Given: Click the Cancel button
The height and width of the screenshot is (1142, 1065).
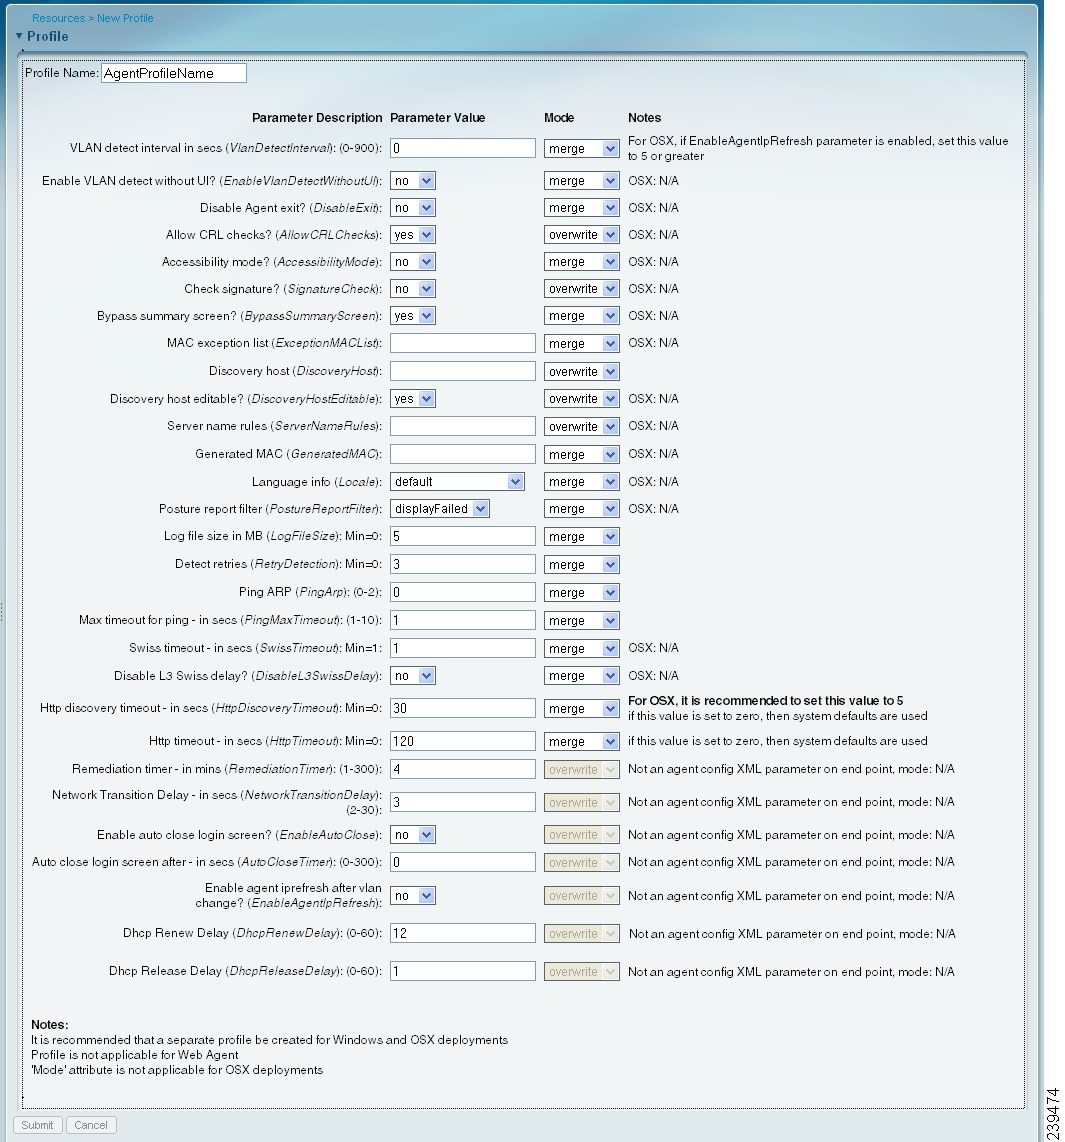Looking at the screenshot, I should [x=91, y=1125].
